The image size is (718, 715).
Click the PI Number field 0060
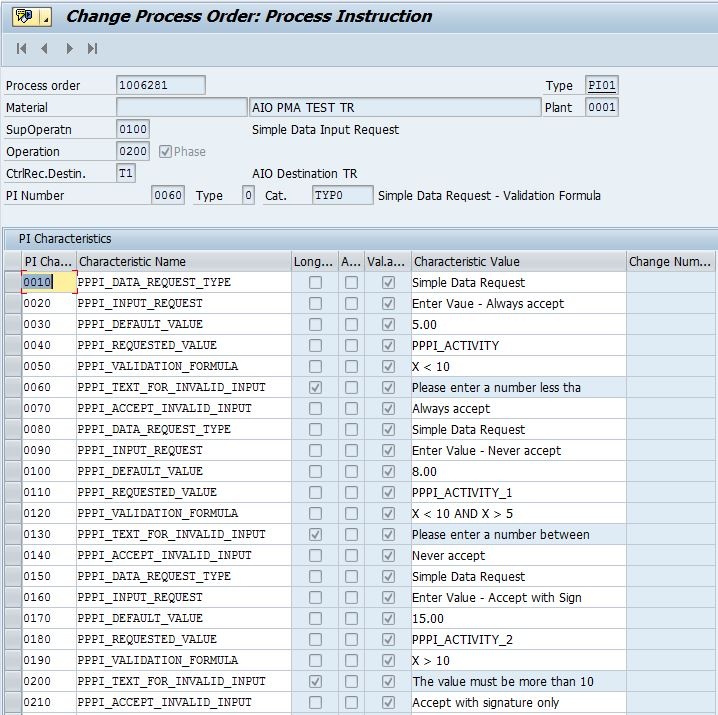(168, 195)
